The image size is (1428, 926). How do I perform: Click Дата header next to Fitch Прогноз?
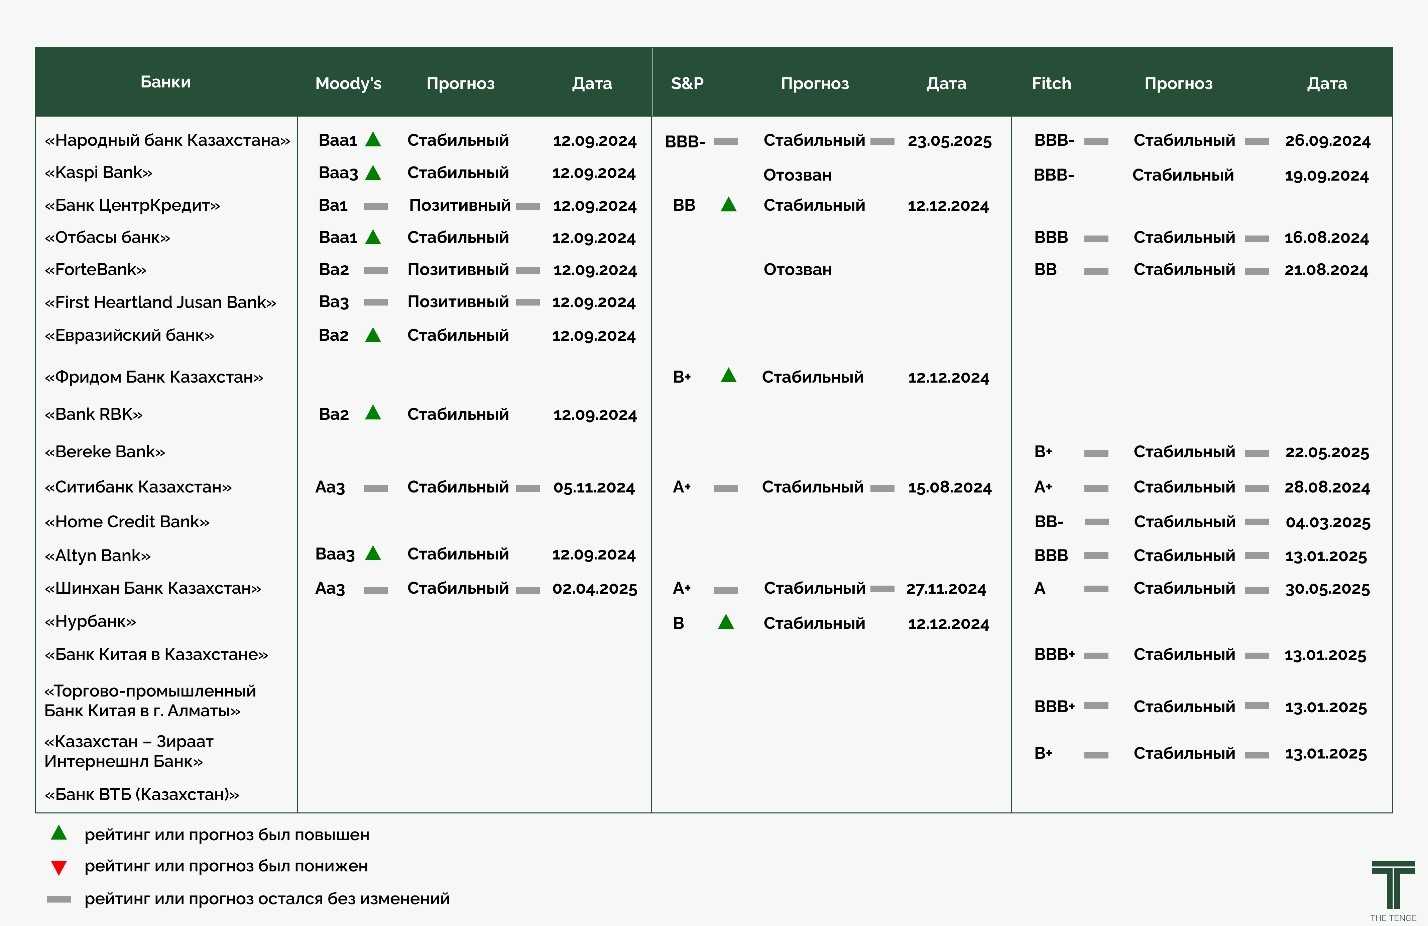pos(1327,84)
